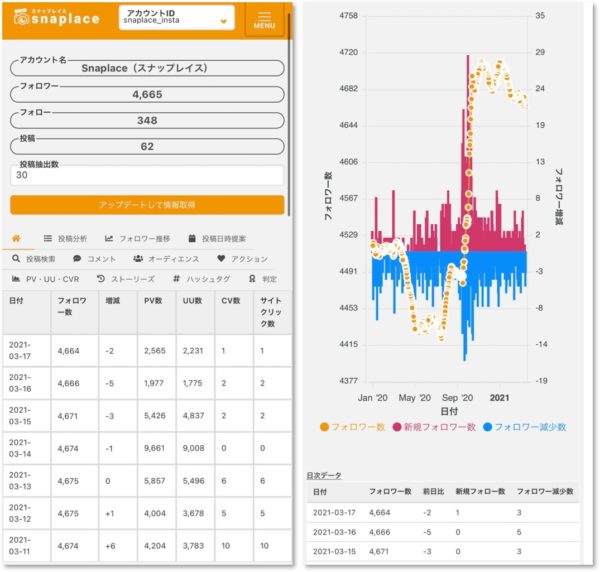Select the +6 change on 2021-03-11
600x572 pixels.
[110, 546]
